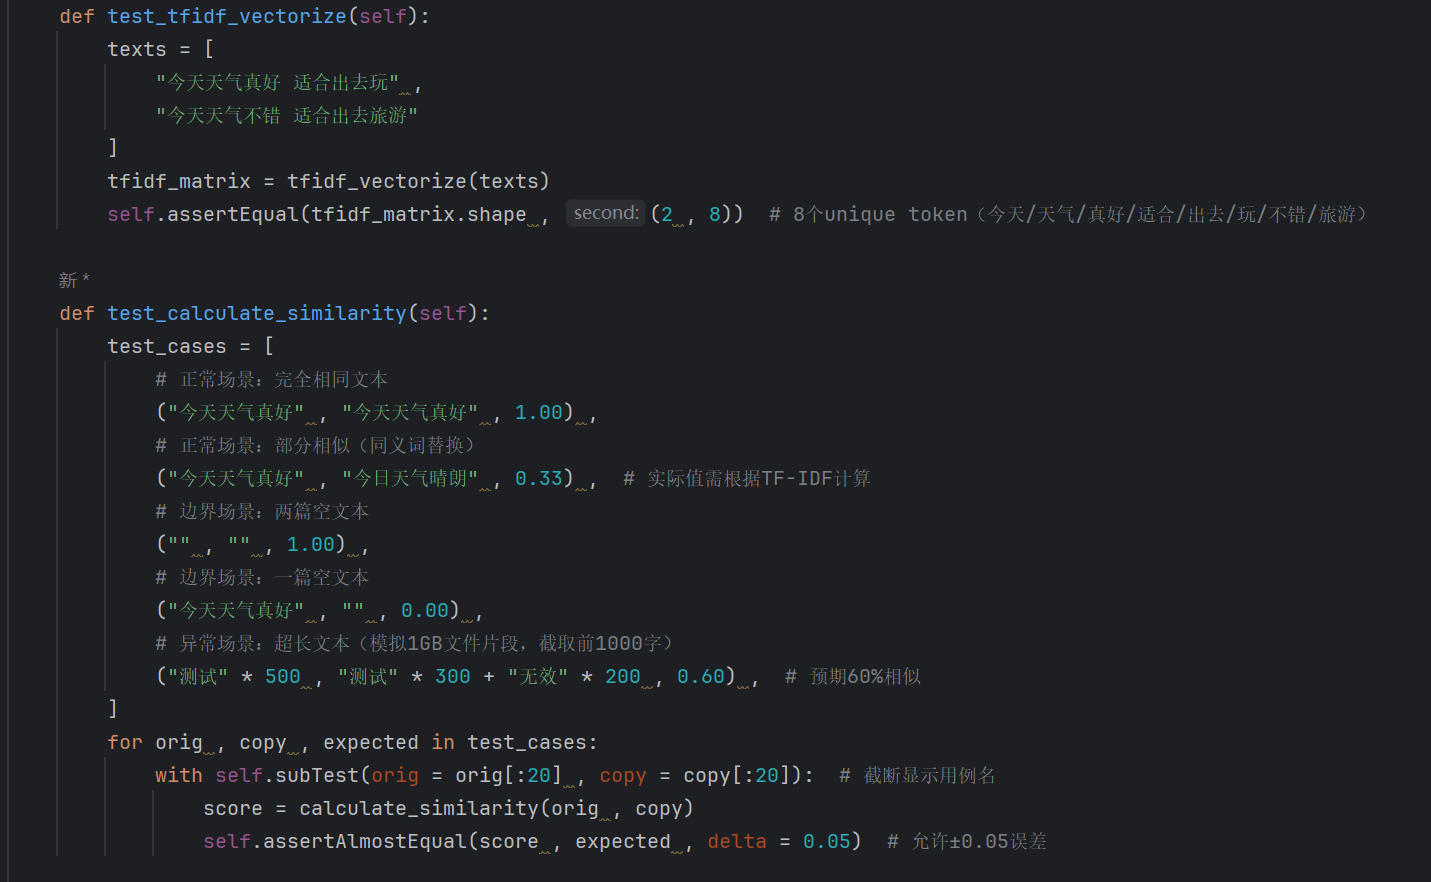
Task: Click the comment "边界场景：一篇空文本"
Action: pos(262,577)
